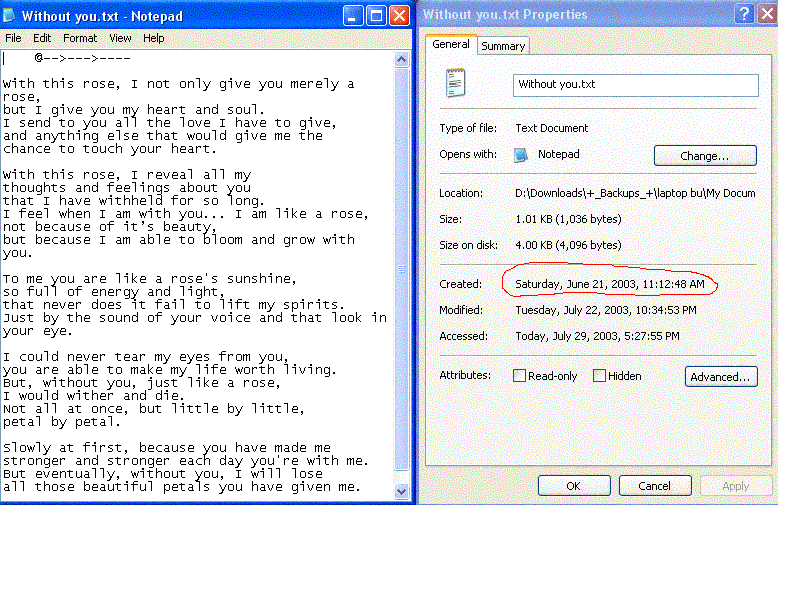Image resolution: width=800 pixels, height=600 pixels.
Task: Open the File menu in Notepad
Action: 13,38
